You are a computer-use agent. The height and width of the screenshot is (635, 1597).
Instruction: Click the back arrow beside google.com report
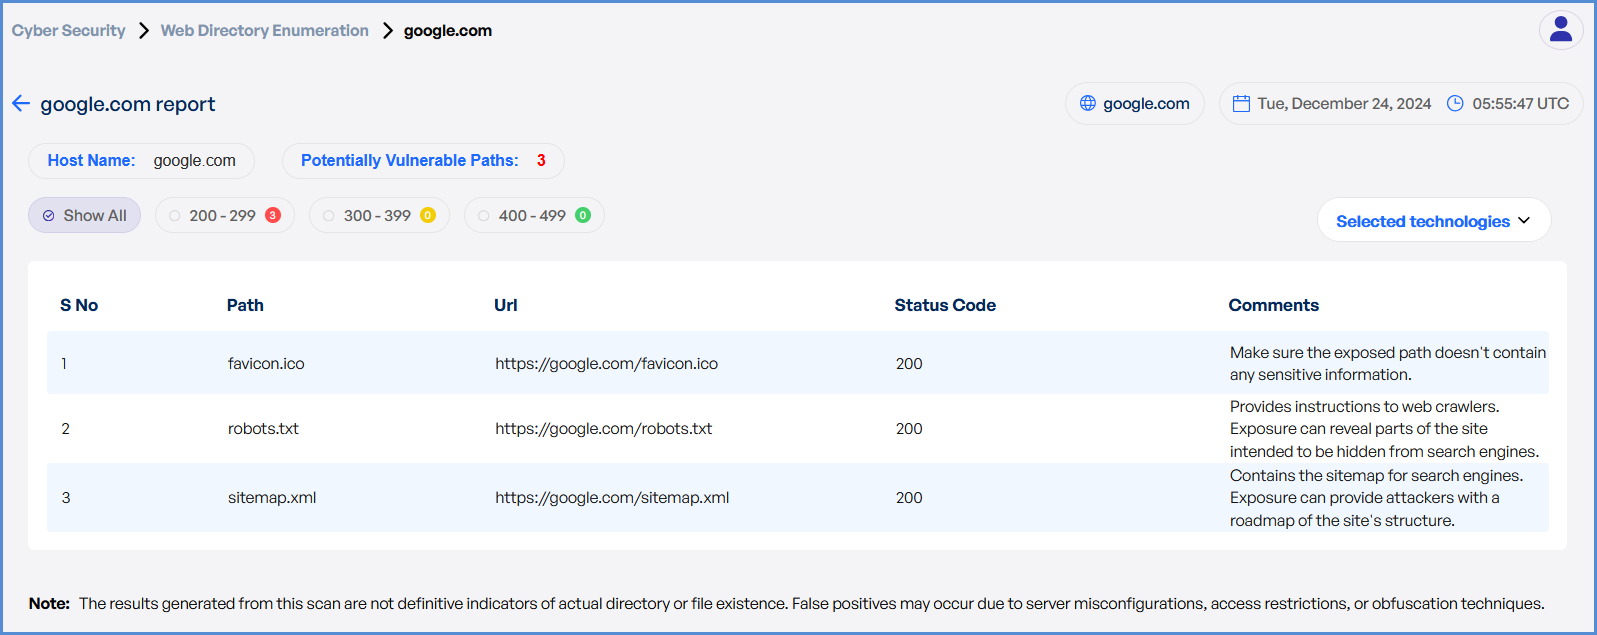point(21,104)
